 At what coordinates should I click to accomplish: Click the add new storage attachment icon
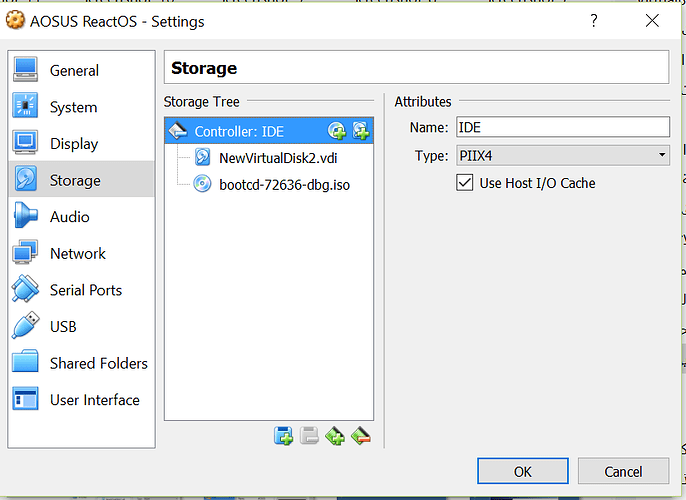coord(284,435)
